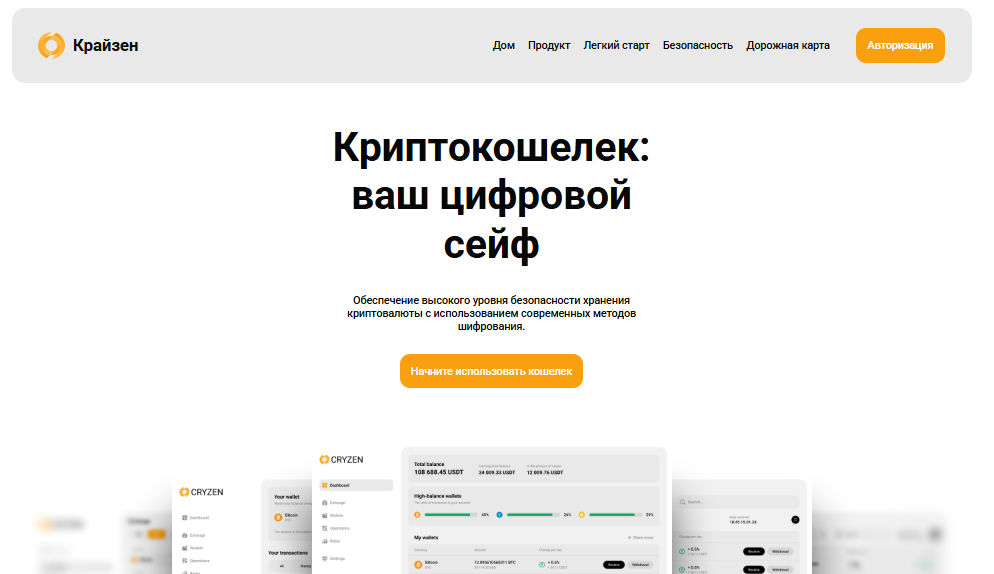This screenshot has width=994, height=574.
Task: Open the Продукт navigation item
Action: pos(549,46)
